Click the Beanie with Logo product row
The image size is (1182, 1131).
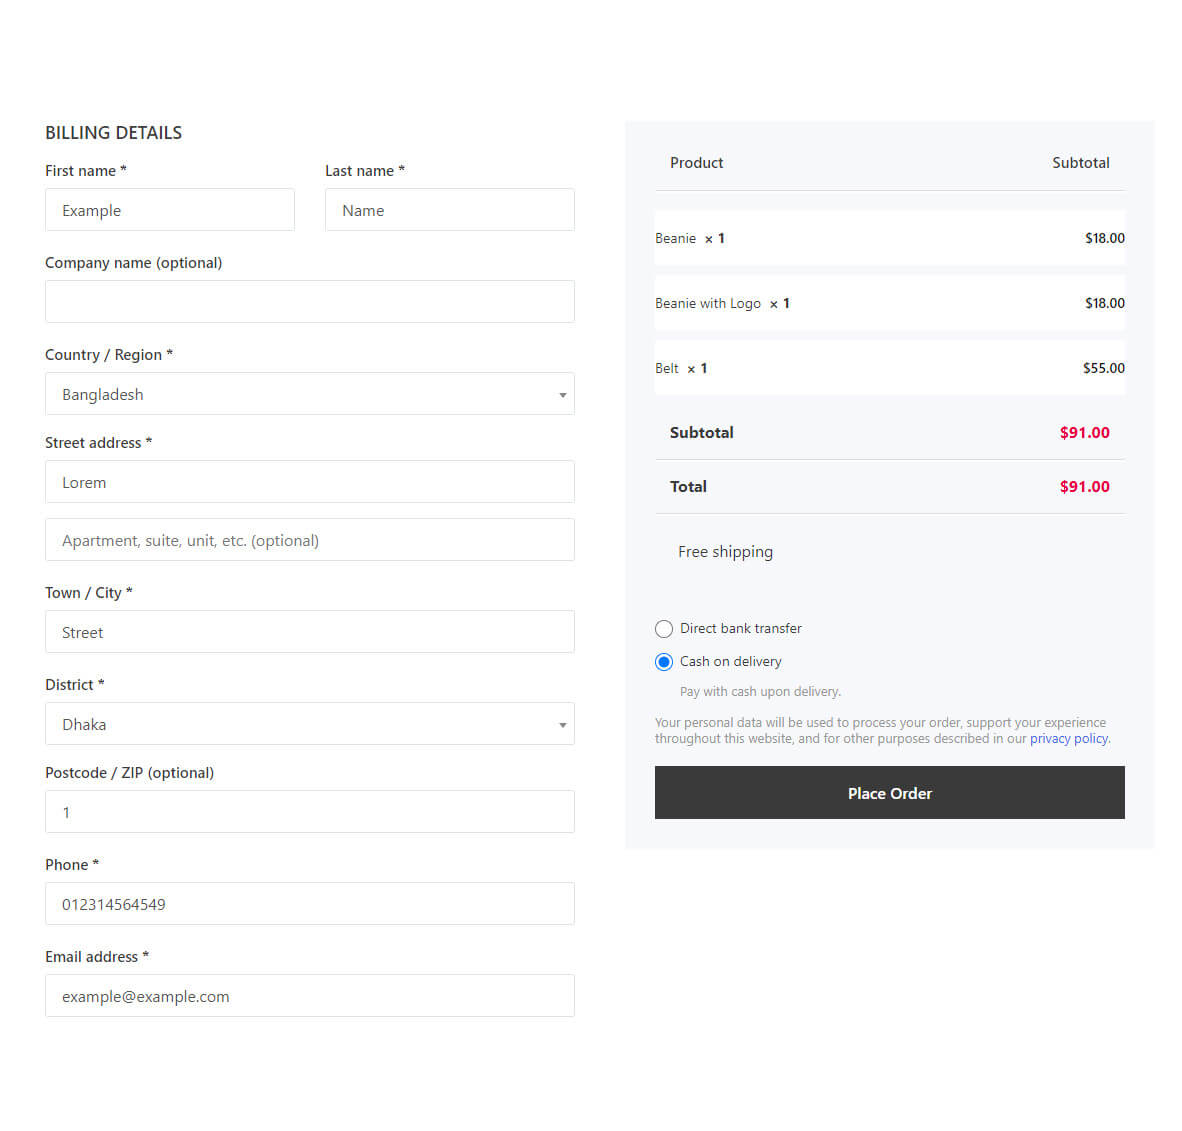[x=890, y=303]
